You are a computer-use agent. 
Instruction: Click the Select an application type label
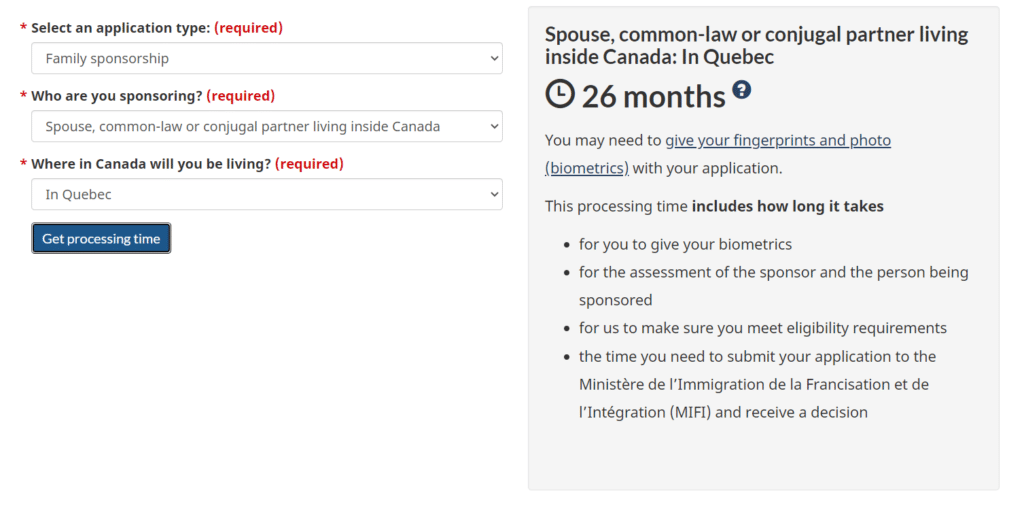click(120, 28)
